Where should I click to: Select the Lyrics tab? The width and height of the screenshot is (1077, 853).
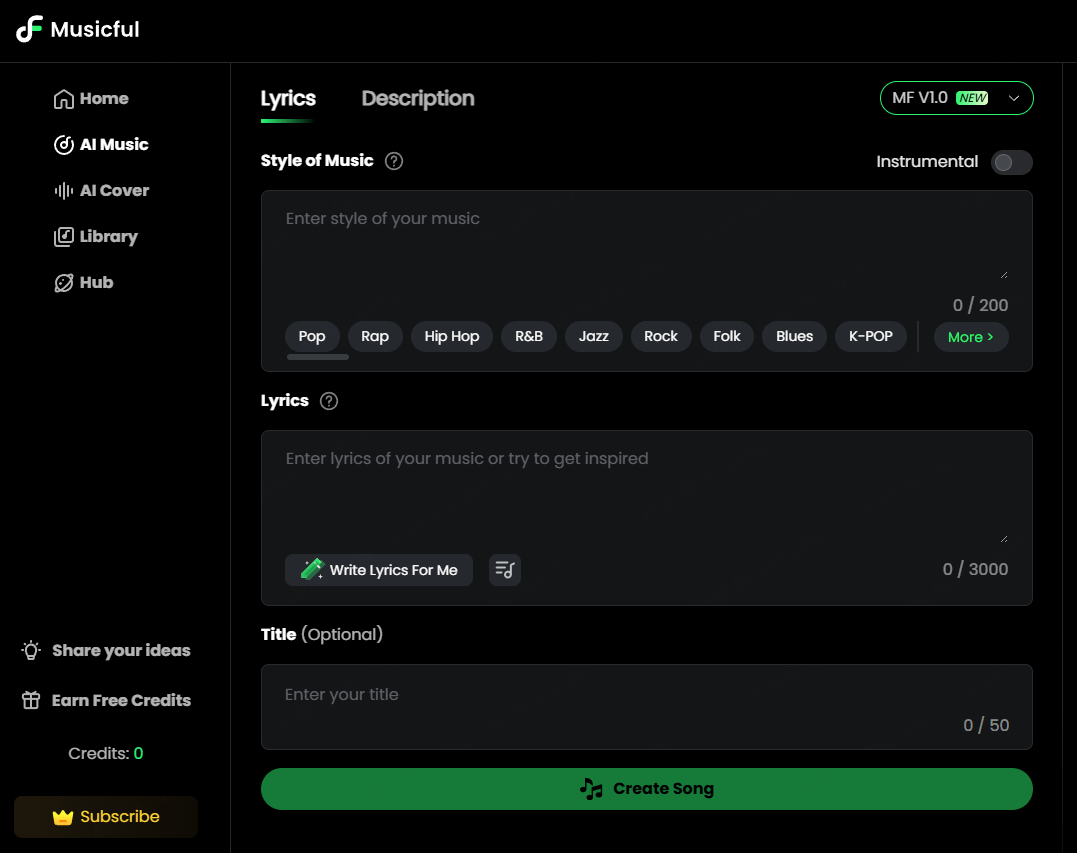point(288,98)
